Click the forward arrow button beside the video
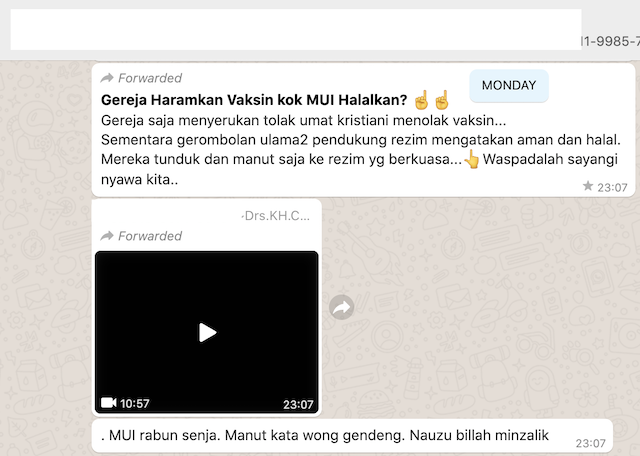This screenshot has height=456, width=640. 342,307
